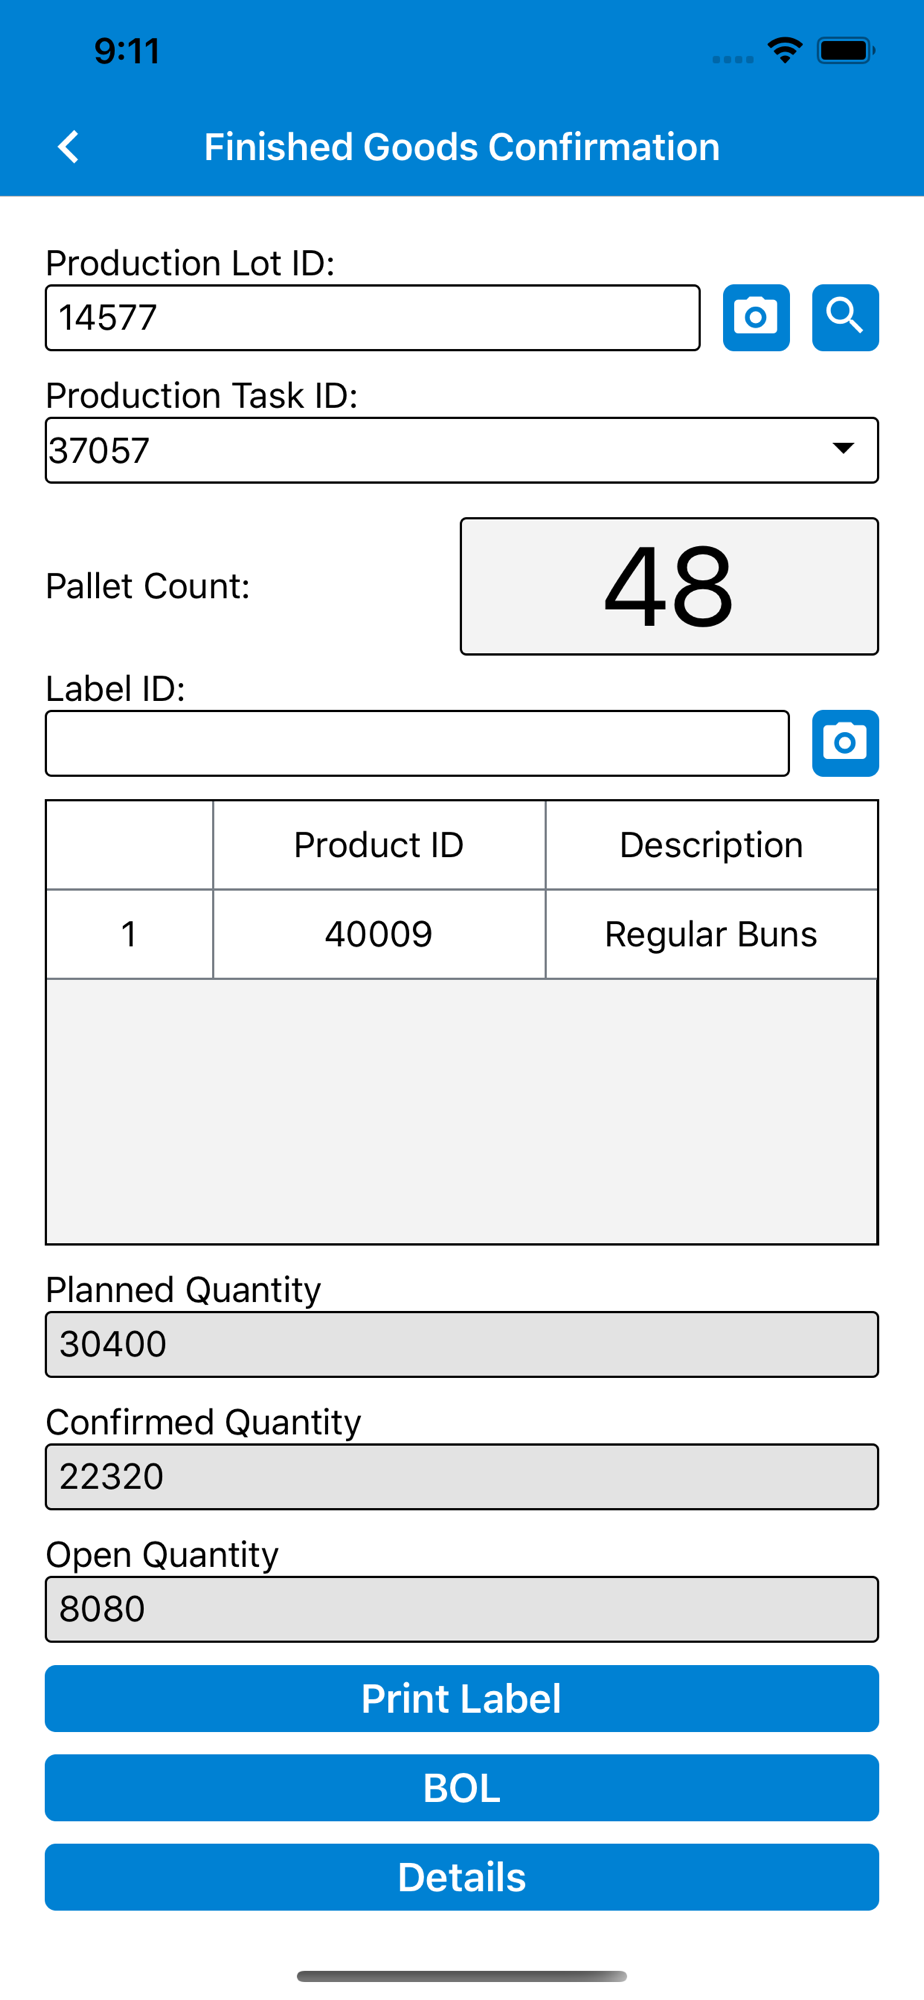Focus the Label ID input field
Viewport: 924px width, 2000px height.
[x=417, y=743]
